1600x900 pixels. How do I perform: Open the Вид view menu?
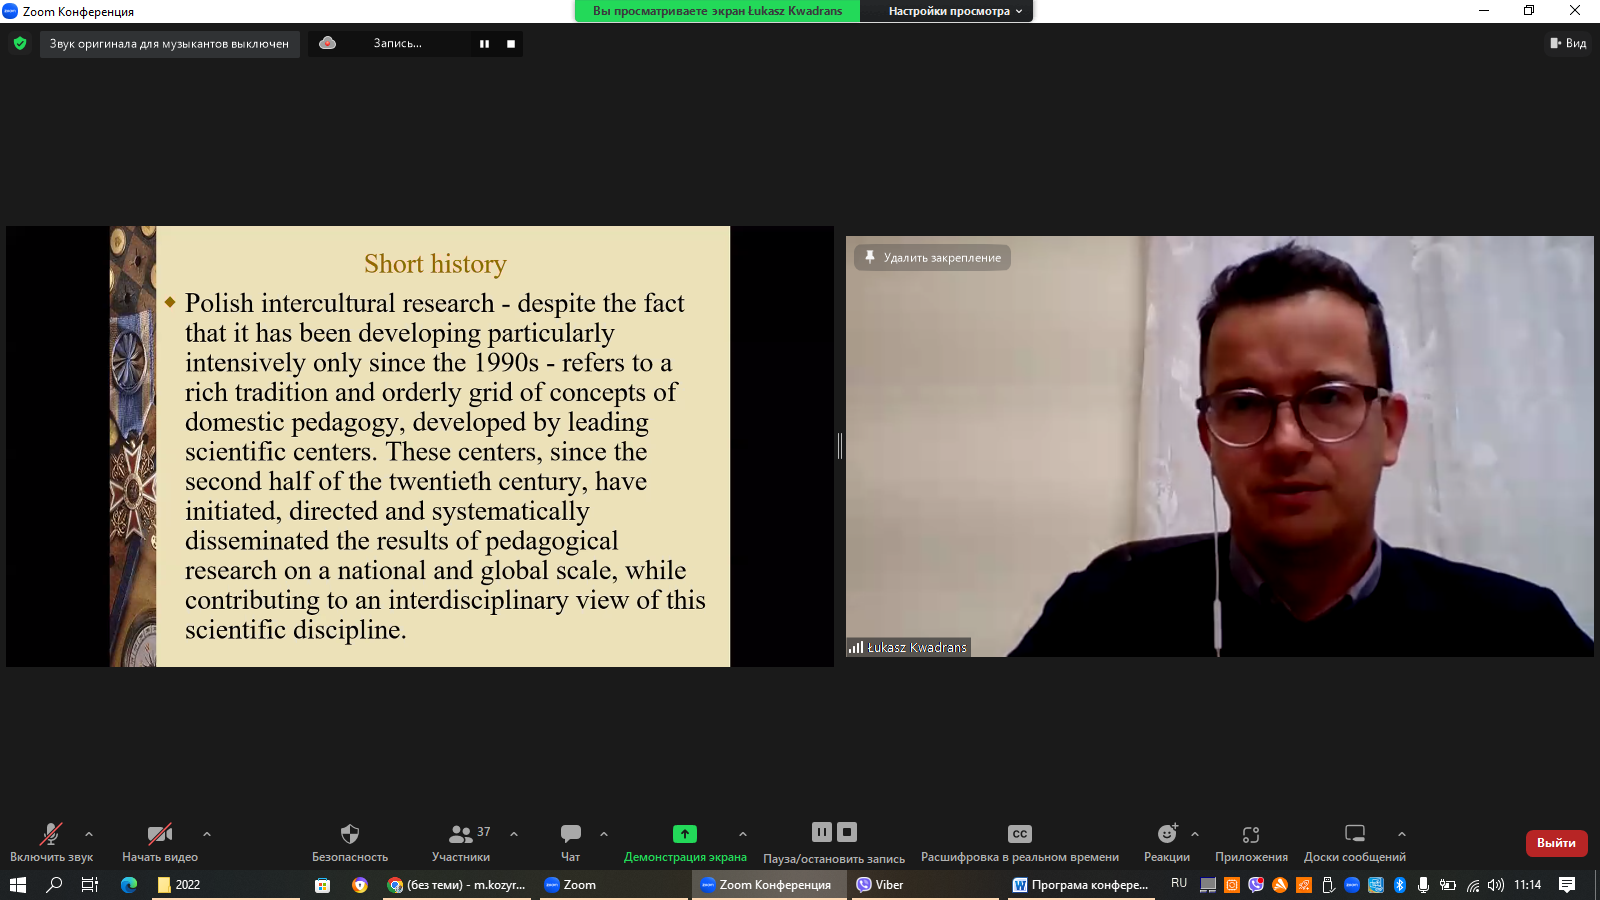point(1568,43)
